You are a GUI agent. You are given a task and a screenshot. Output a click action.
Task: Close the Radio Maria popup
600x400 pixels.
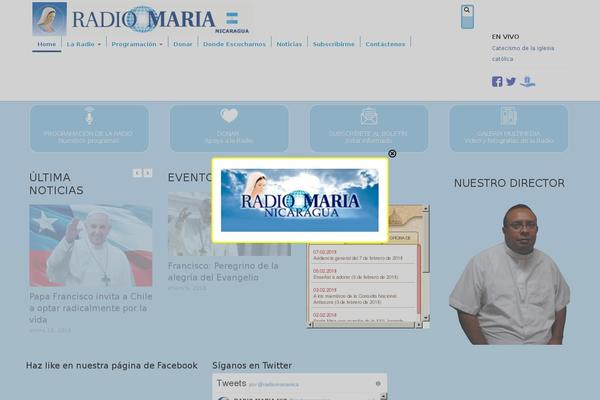point(392,153)
